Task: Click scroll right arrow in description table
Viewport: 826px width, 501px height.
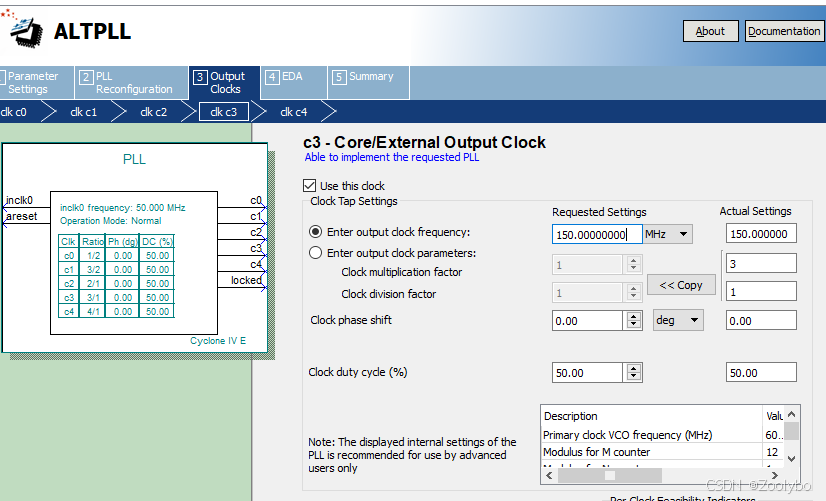Action: pos(775,476)
